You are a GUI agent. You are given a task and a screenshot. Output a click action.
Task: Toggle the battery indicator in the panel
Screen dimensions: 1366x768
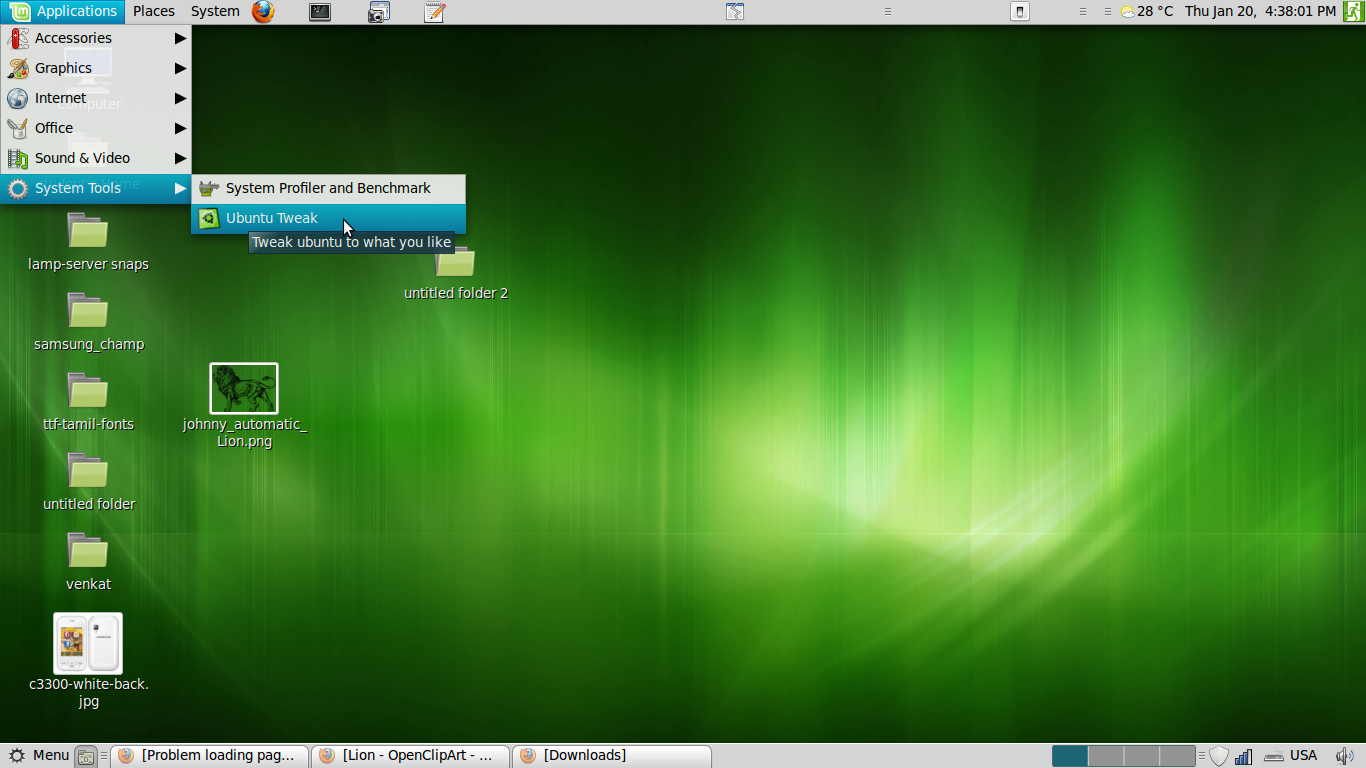1019,12
